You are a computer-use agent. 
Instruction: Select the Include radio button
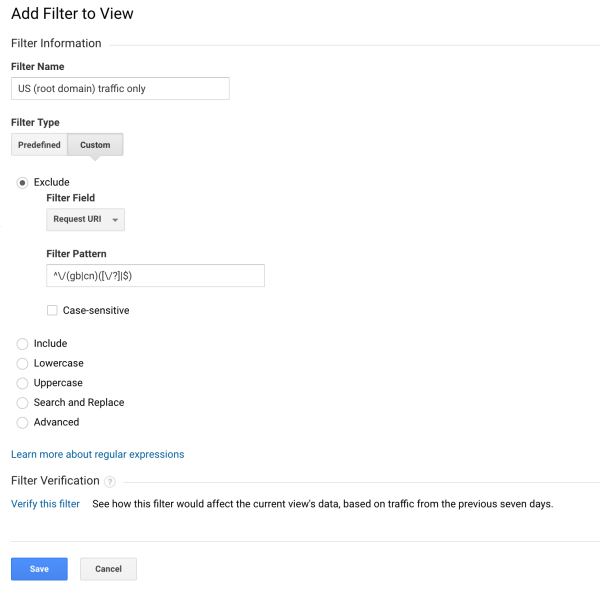(22, 344)
